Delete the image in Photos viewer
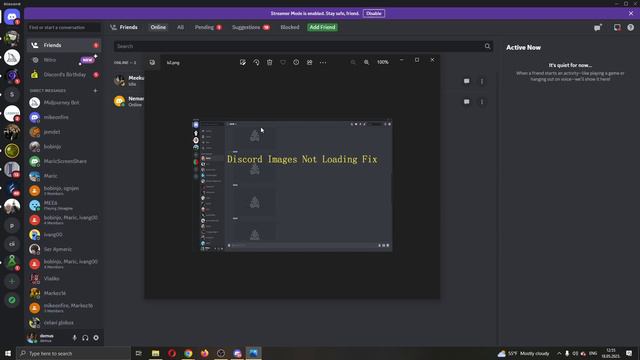 (x=269, y=62)
